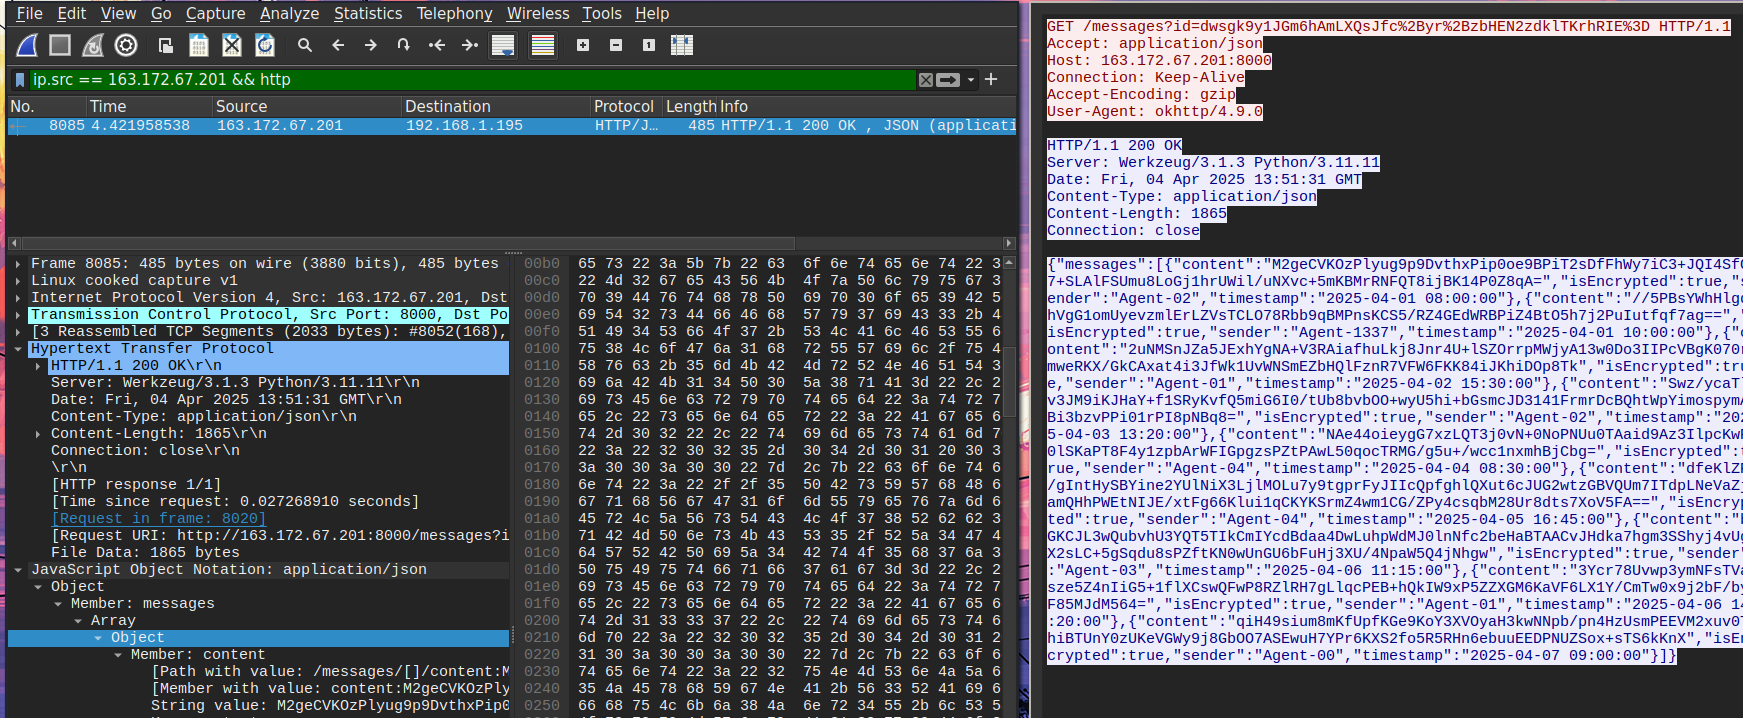Restart the current capture
1743x718 pixels.
[93, 45]
